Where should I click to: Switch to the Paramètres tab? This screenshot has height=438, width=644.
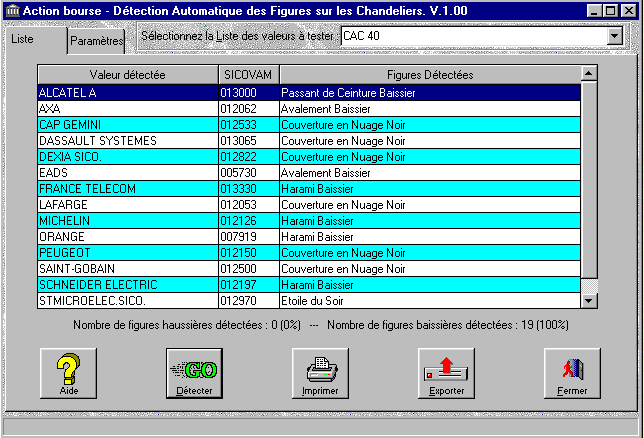pyautogui.click(x=97, y=41)
